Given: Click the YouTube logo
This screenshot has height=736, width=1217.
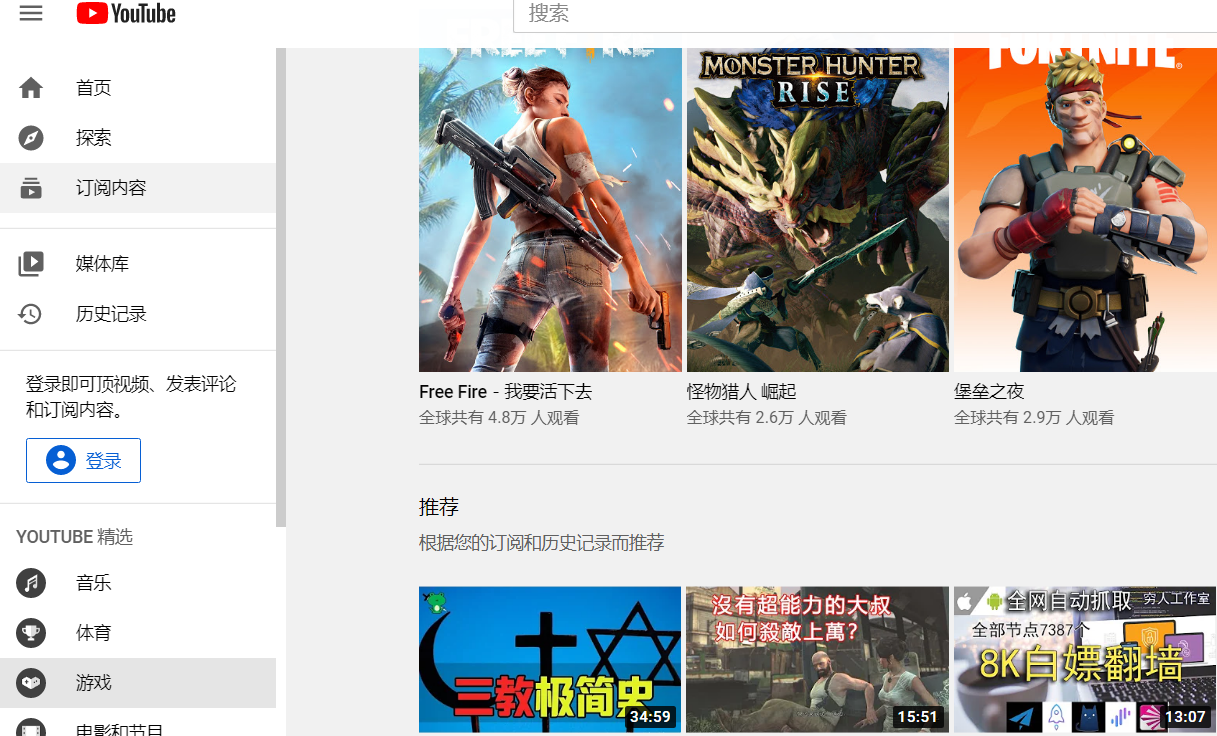Looking at the screenshot, I should [x=126, y=13].
